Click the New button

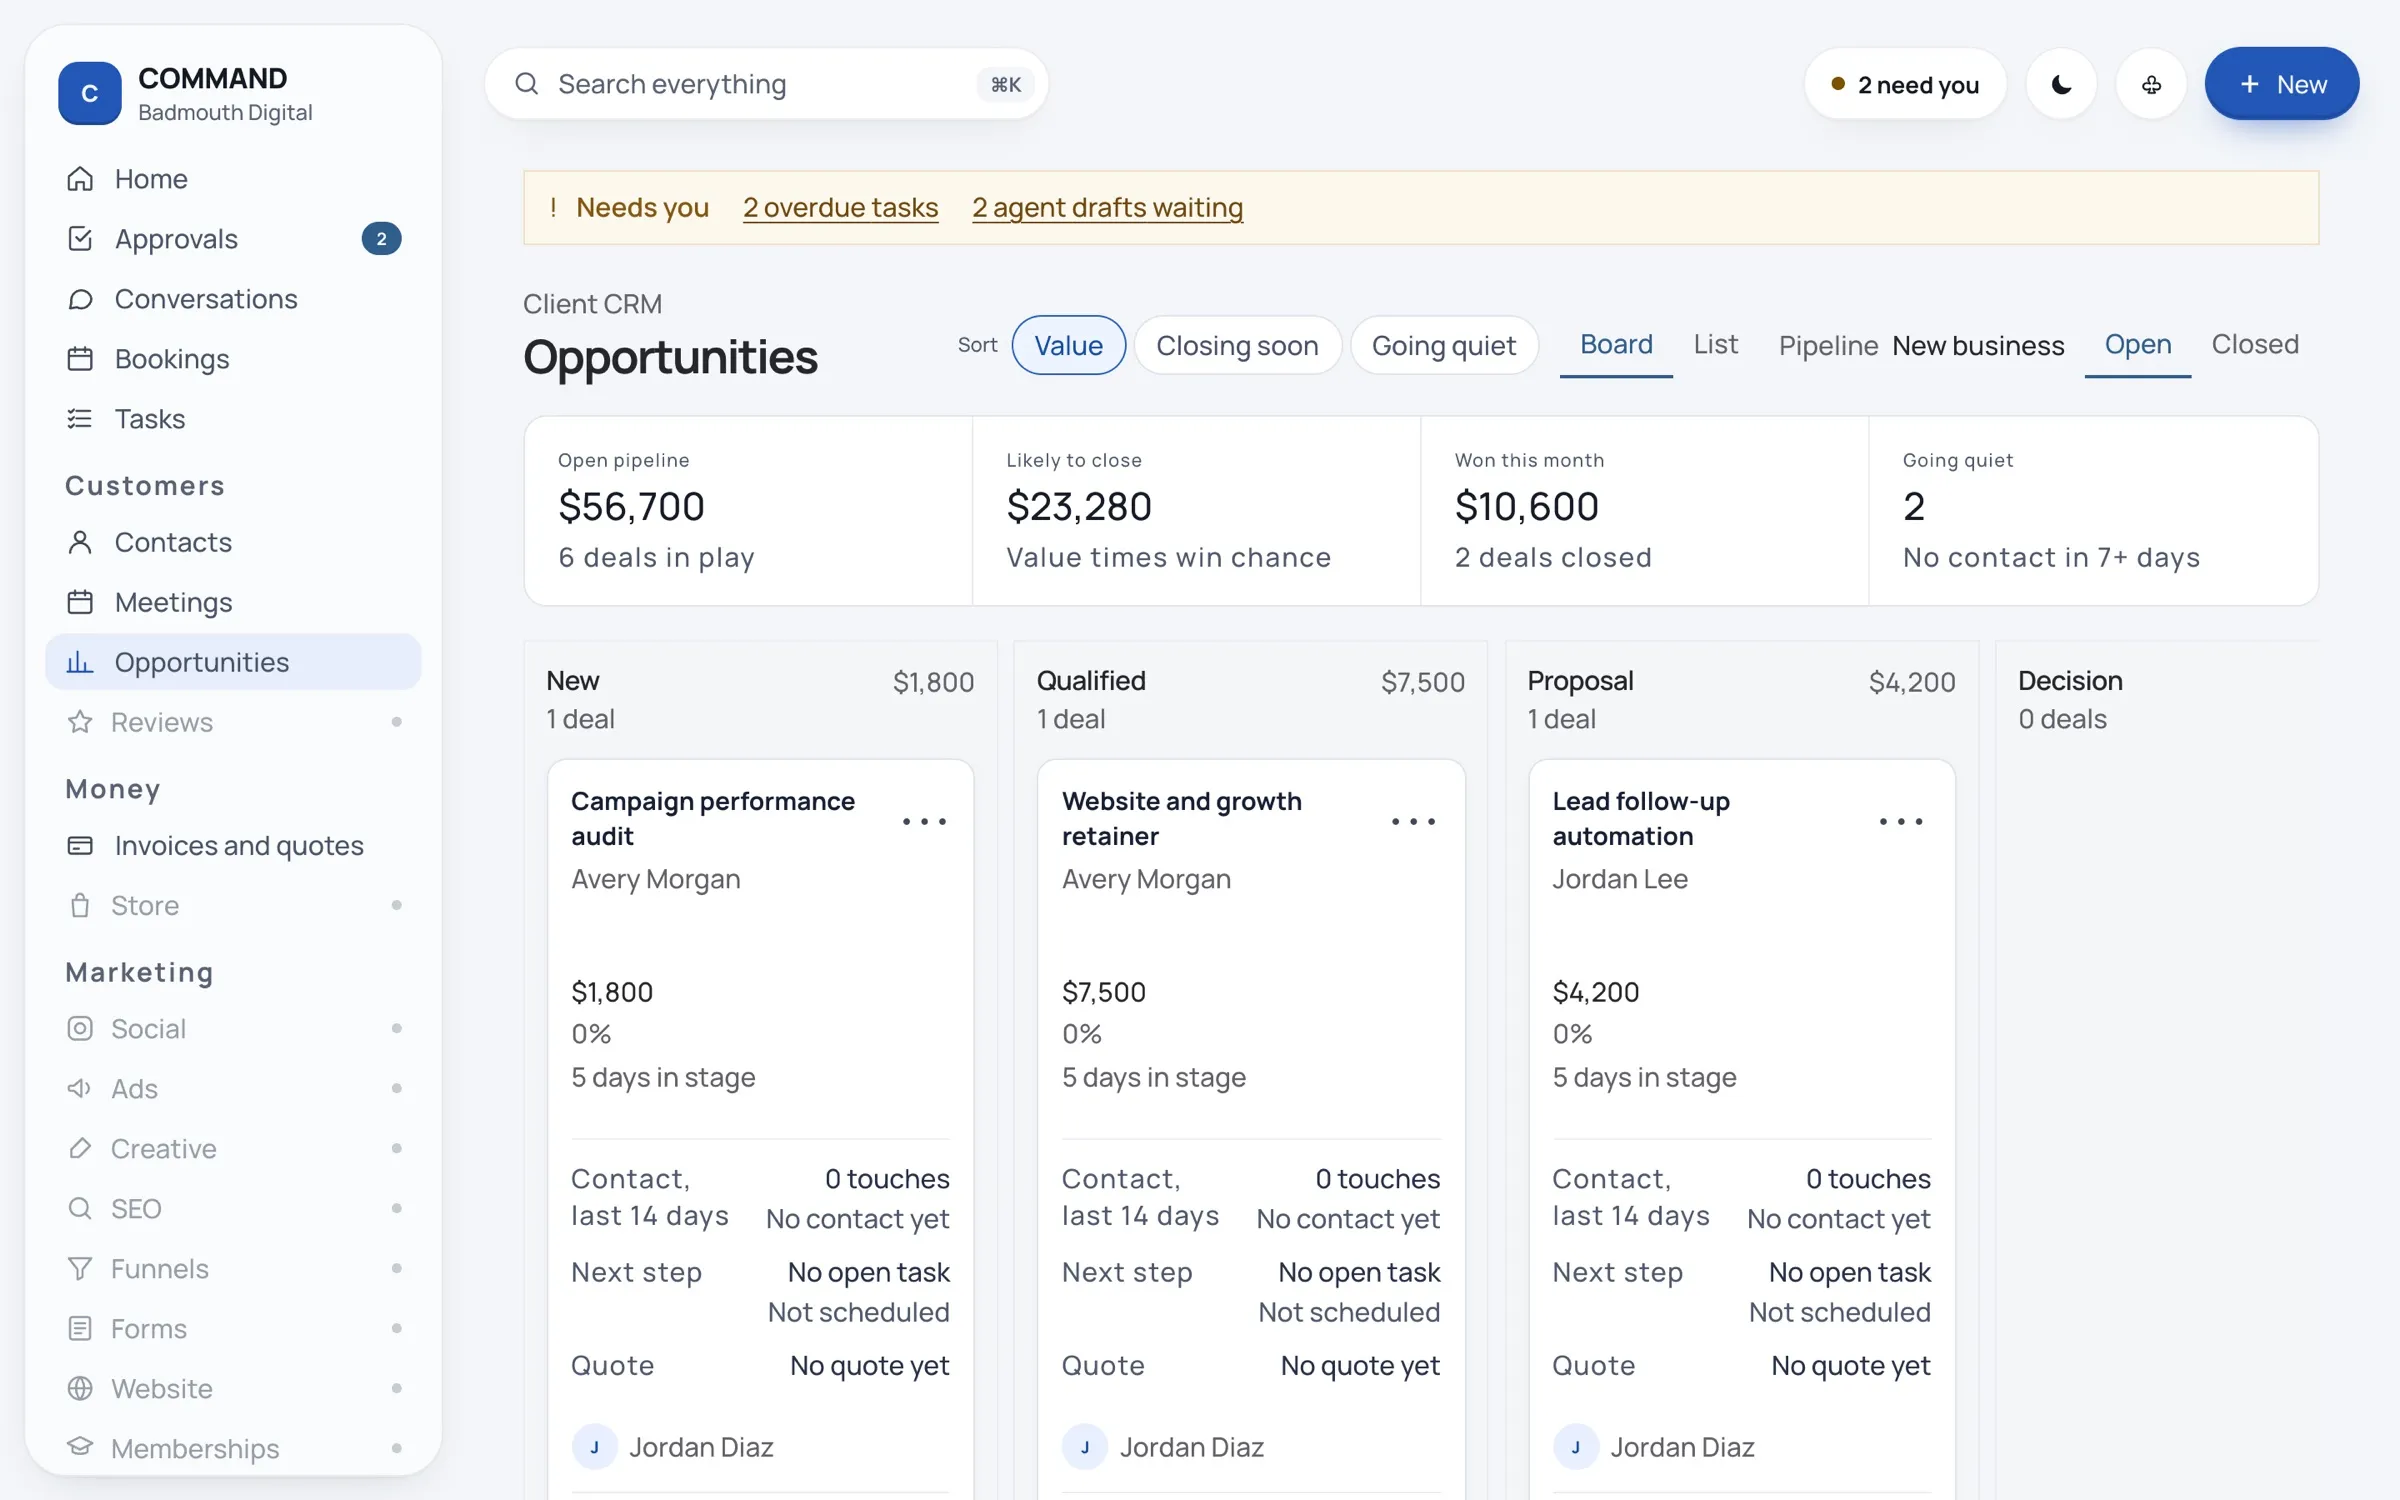pyautogui.click(x=2281, y=85)
